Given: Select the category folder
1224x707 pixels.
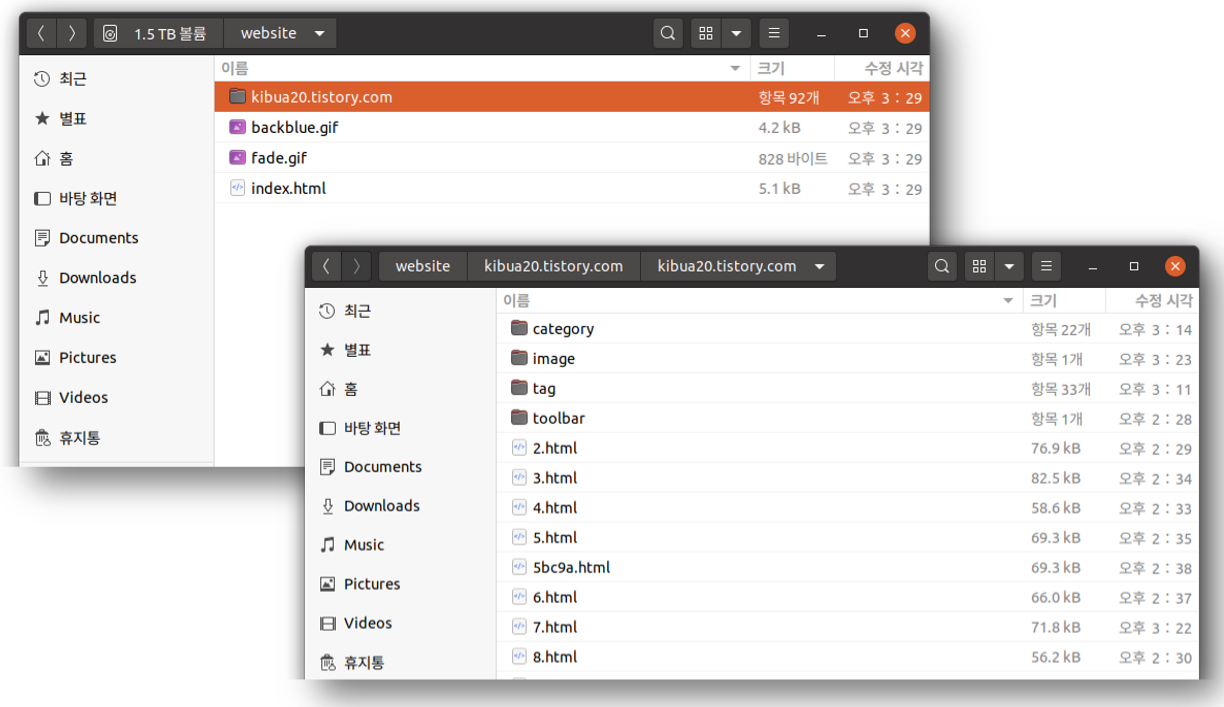Looking at the screenshot, I should point(848,329).
